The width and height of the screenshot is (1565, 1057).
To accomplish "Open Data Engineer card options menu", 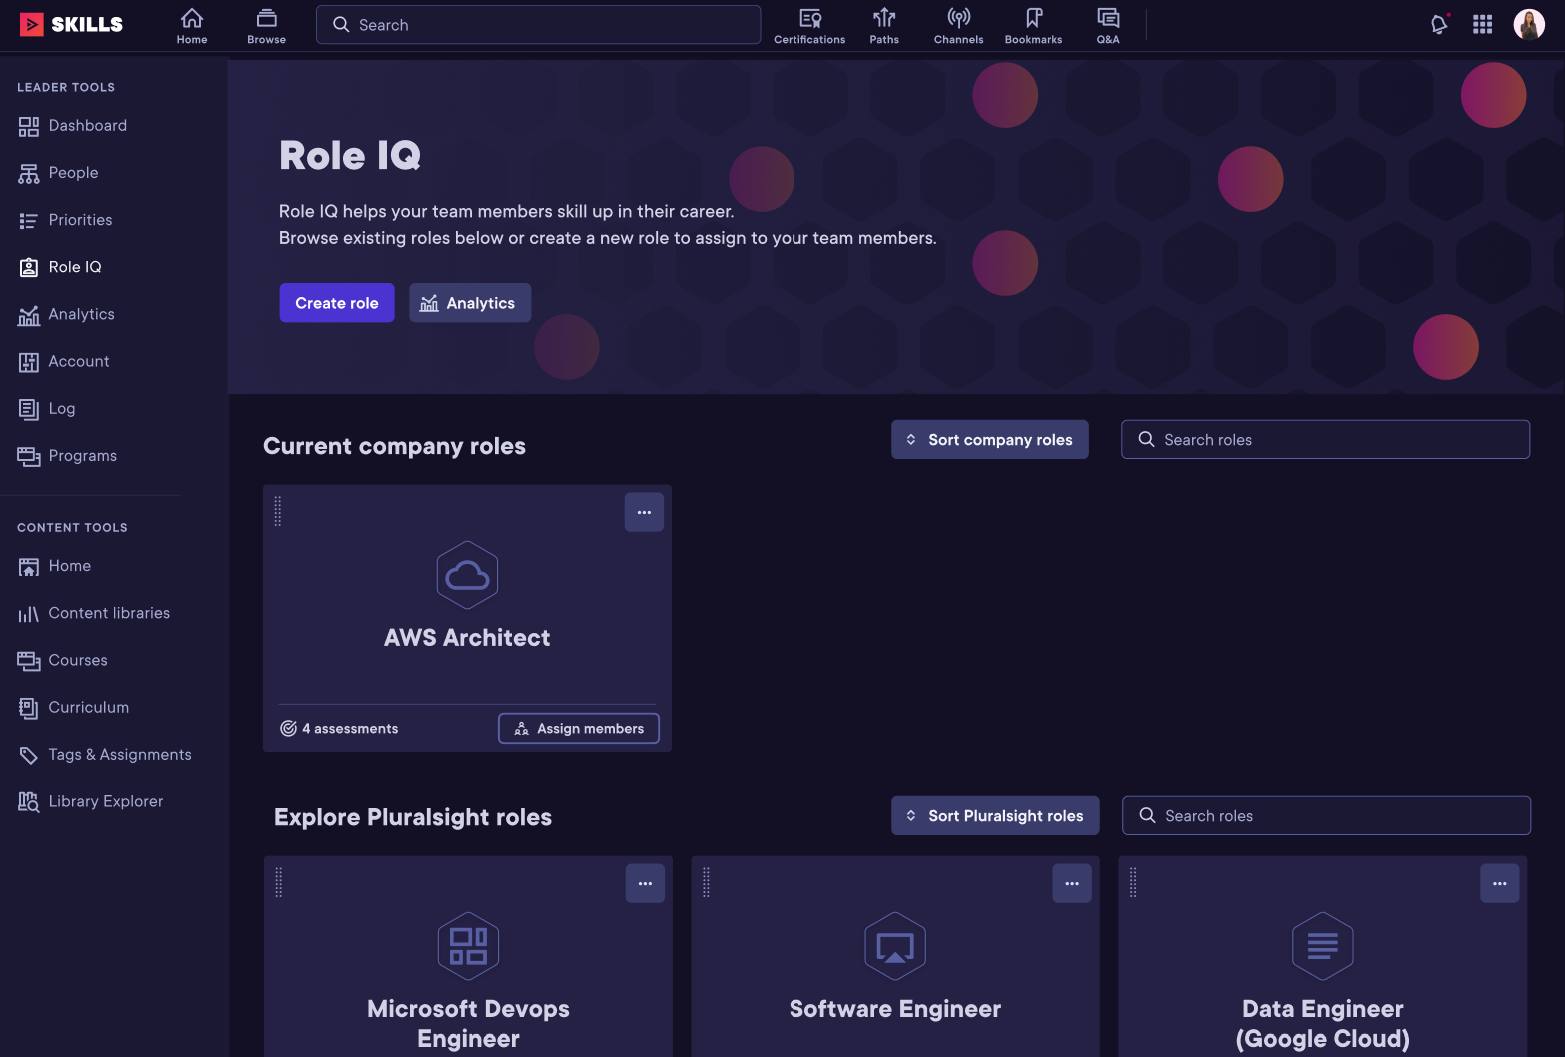I will pyautogui.click(x=1500, y=883).
